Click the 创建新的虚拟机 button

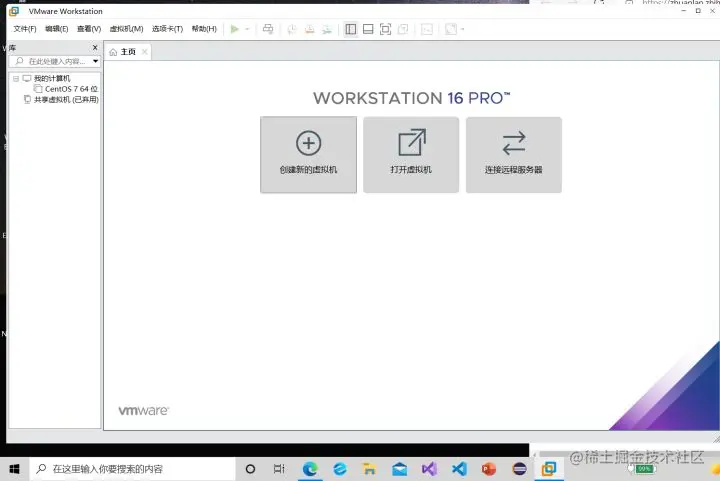click(308, 155)
